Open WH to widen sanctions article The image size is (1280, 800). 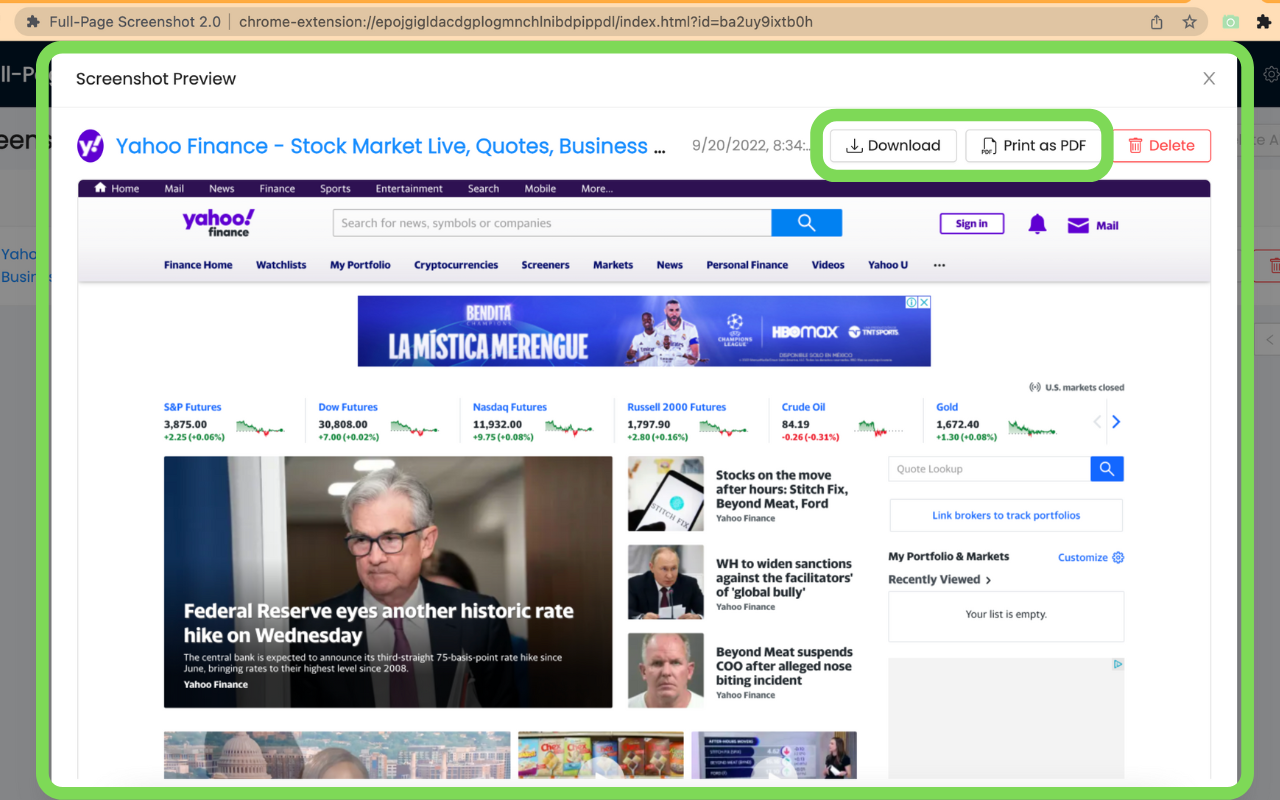(x=784, y=578)
